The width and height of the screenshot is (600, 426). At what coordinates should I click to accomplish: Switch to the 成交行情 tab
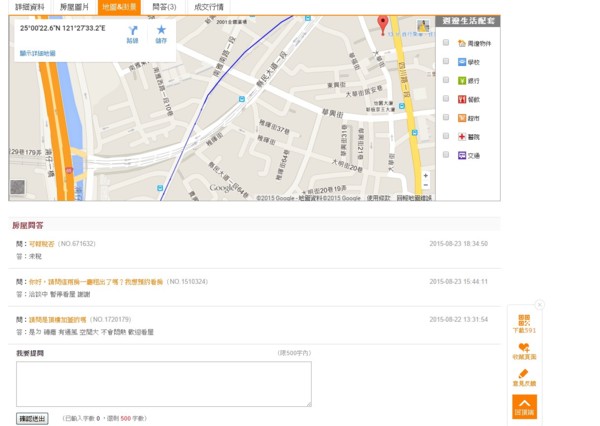(209, 7)
